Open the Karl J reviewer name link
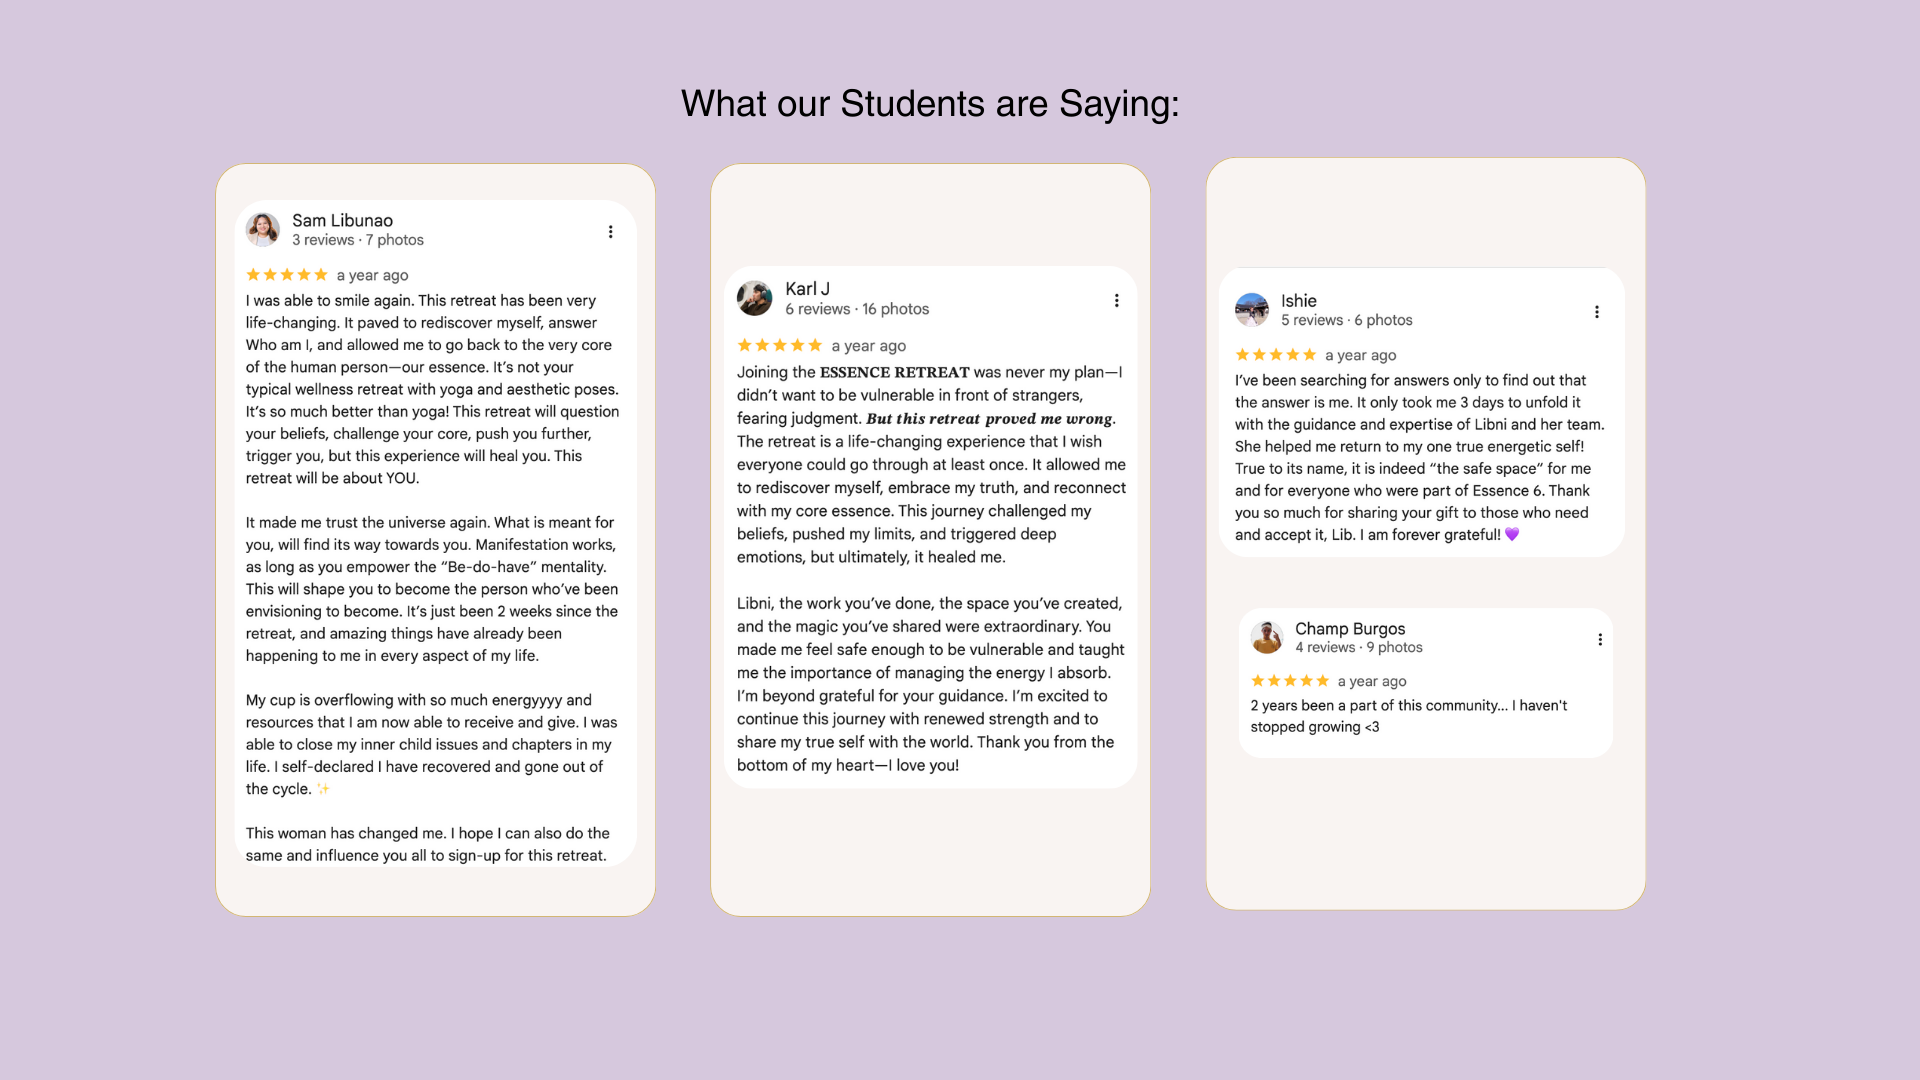 [808, 289]
